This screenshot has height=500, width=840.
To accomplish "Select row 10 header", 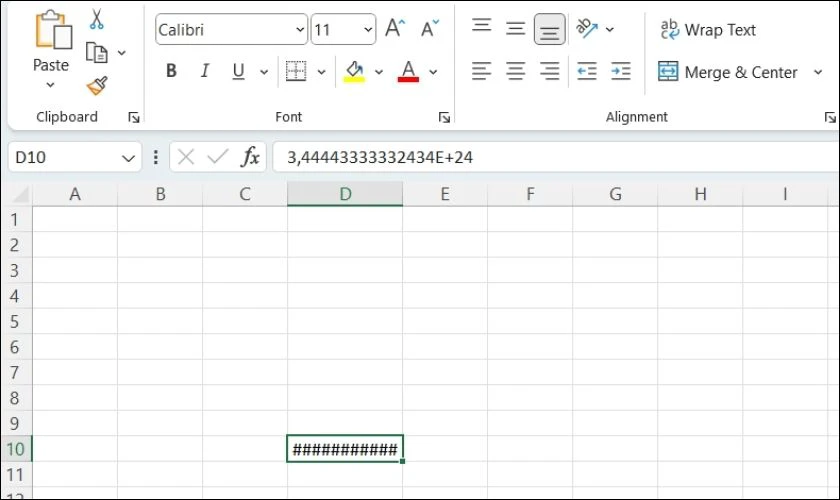I will (x=16, y=449).
